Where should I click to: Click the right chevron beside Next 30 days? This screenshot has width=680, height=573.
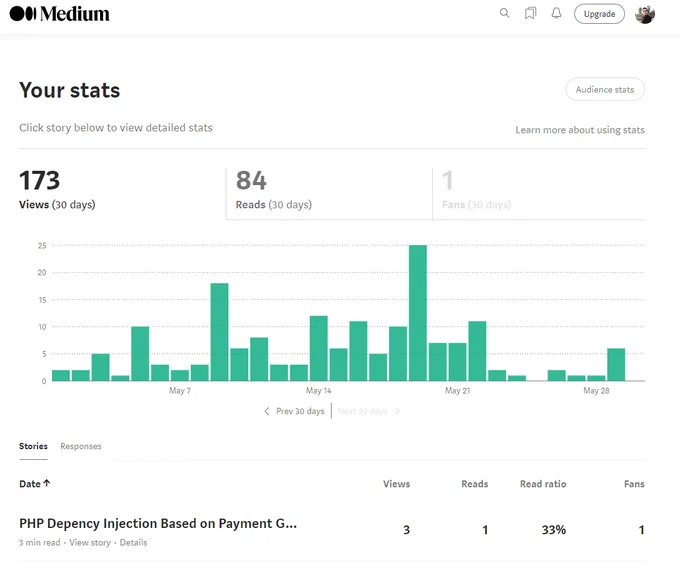pyautogui.click(x=397, y=411)
